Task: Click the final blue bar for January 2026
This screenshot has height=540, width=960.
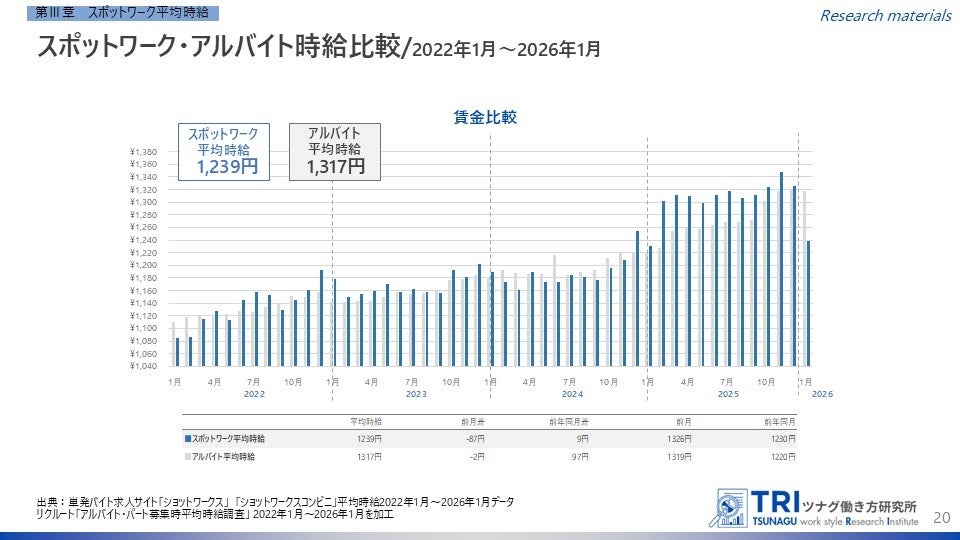Action: [x=808, y=303]
